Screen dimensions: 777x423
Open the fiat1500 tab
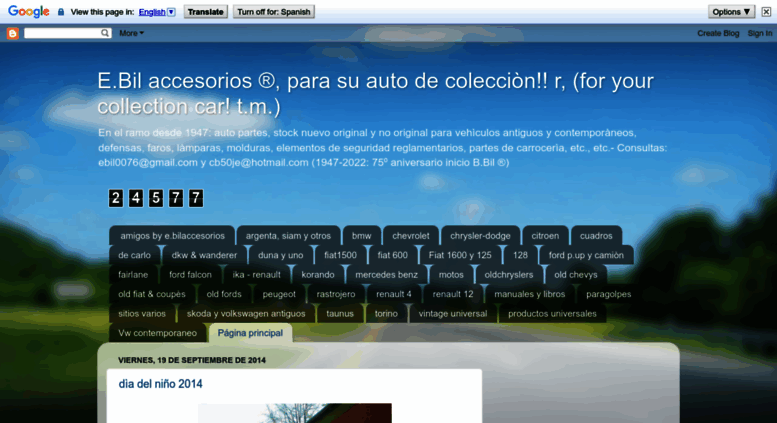coord(340,255)
